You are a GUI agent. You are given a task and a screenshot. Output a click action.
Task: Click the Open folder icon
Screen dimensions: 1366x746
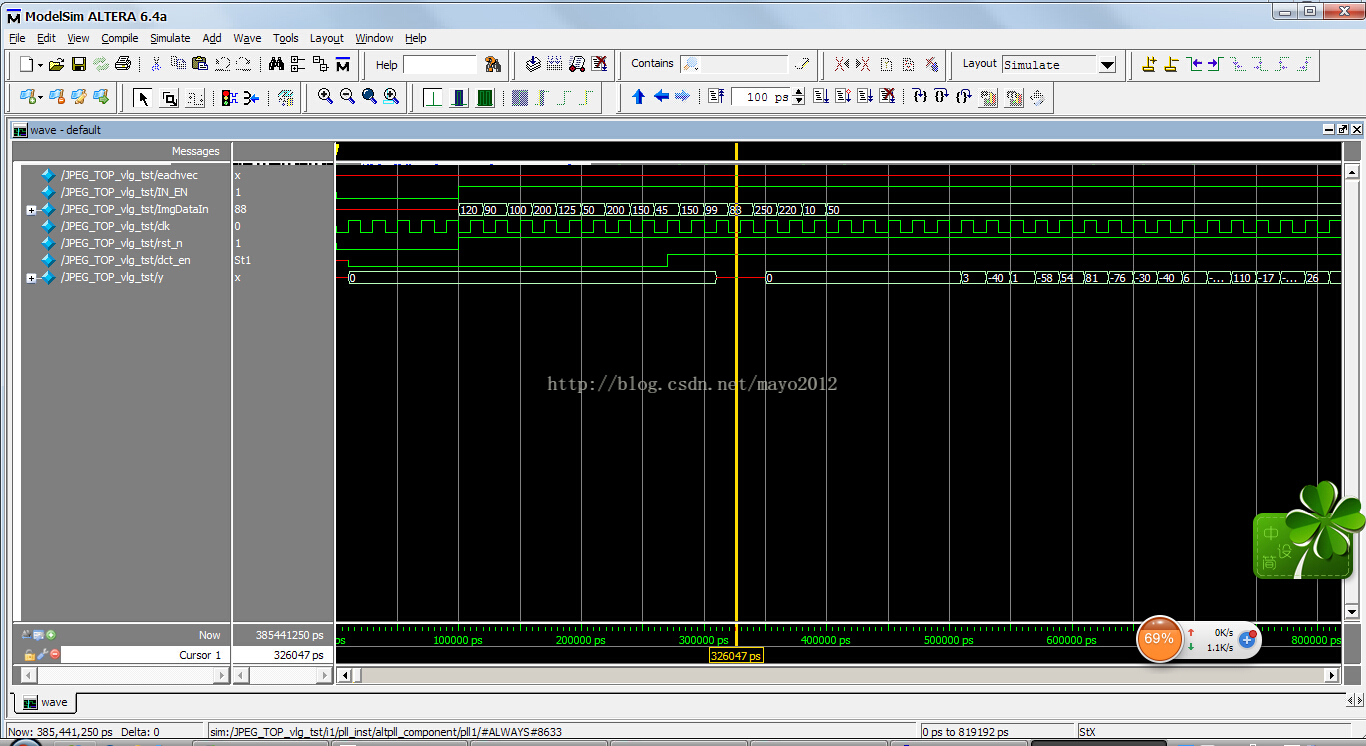click(x=57, y=65)
